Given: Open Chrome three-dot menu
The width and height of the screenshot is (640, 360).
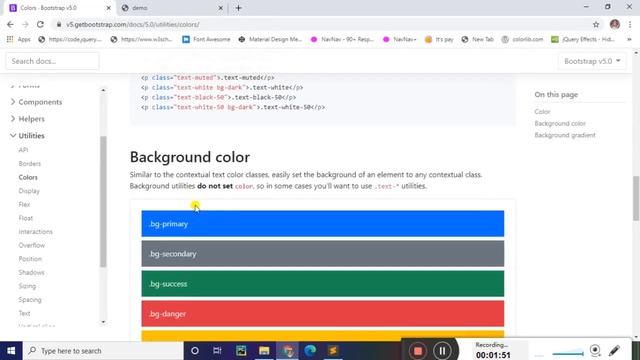Looking at the screenshot, I should 630,24.
